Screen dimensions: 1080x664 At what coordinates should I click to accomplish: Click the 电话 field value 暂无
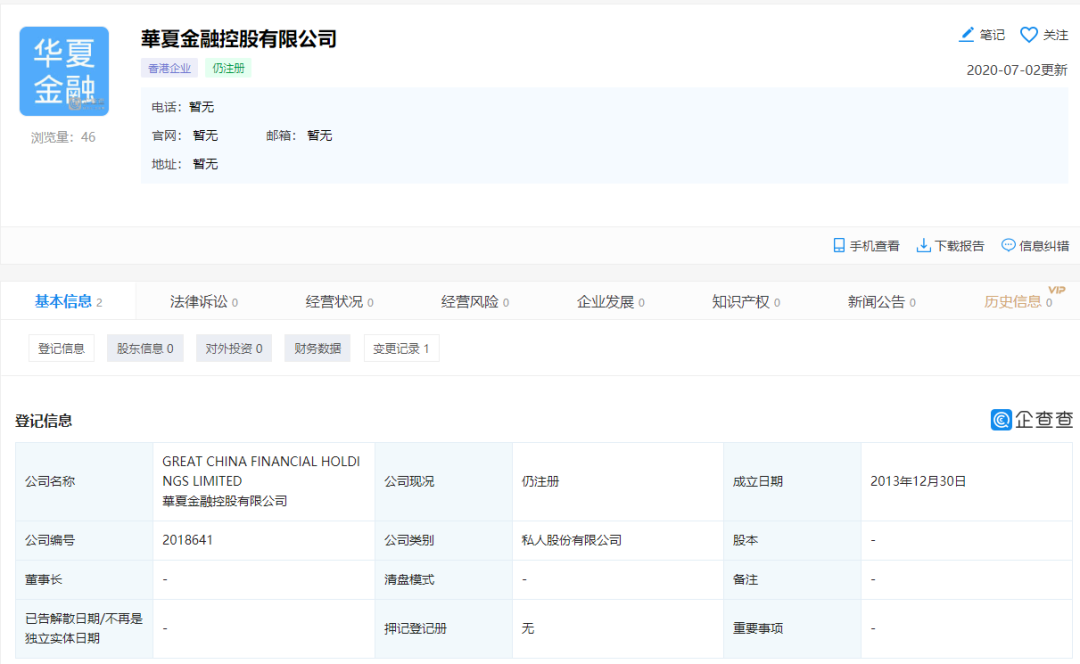pos(202,107)
